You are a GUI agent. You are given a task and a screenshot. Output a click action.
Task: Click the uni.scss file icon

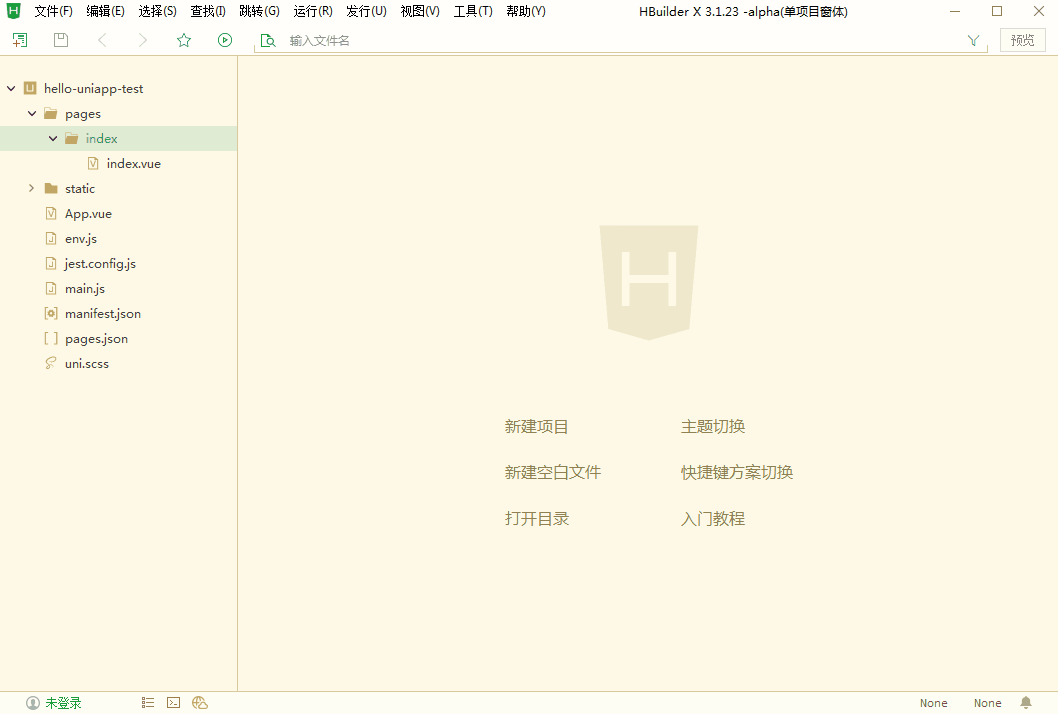pyautogui.click(x=51, y=363)
